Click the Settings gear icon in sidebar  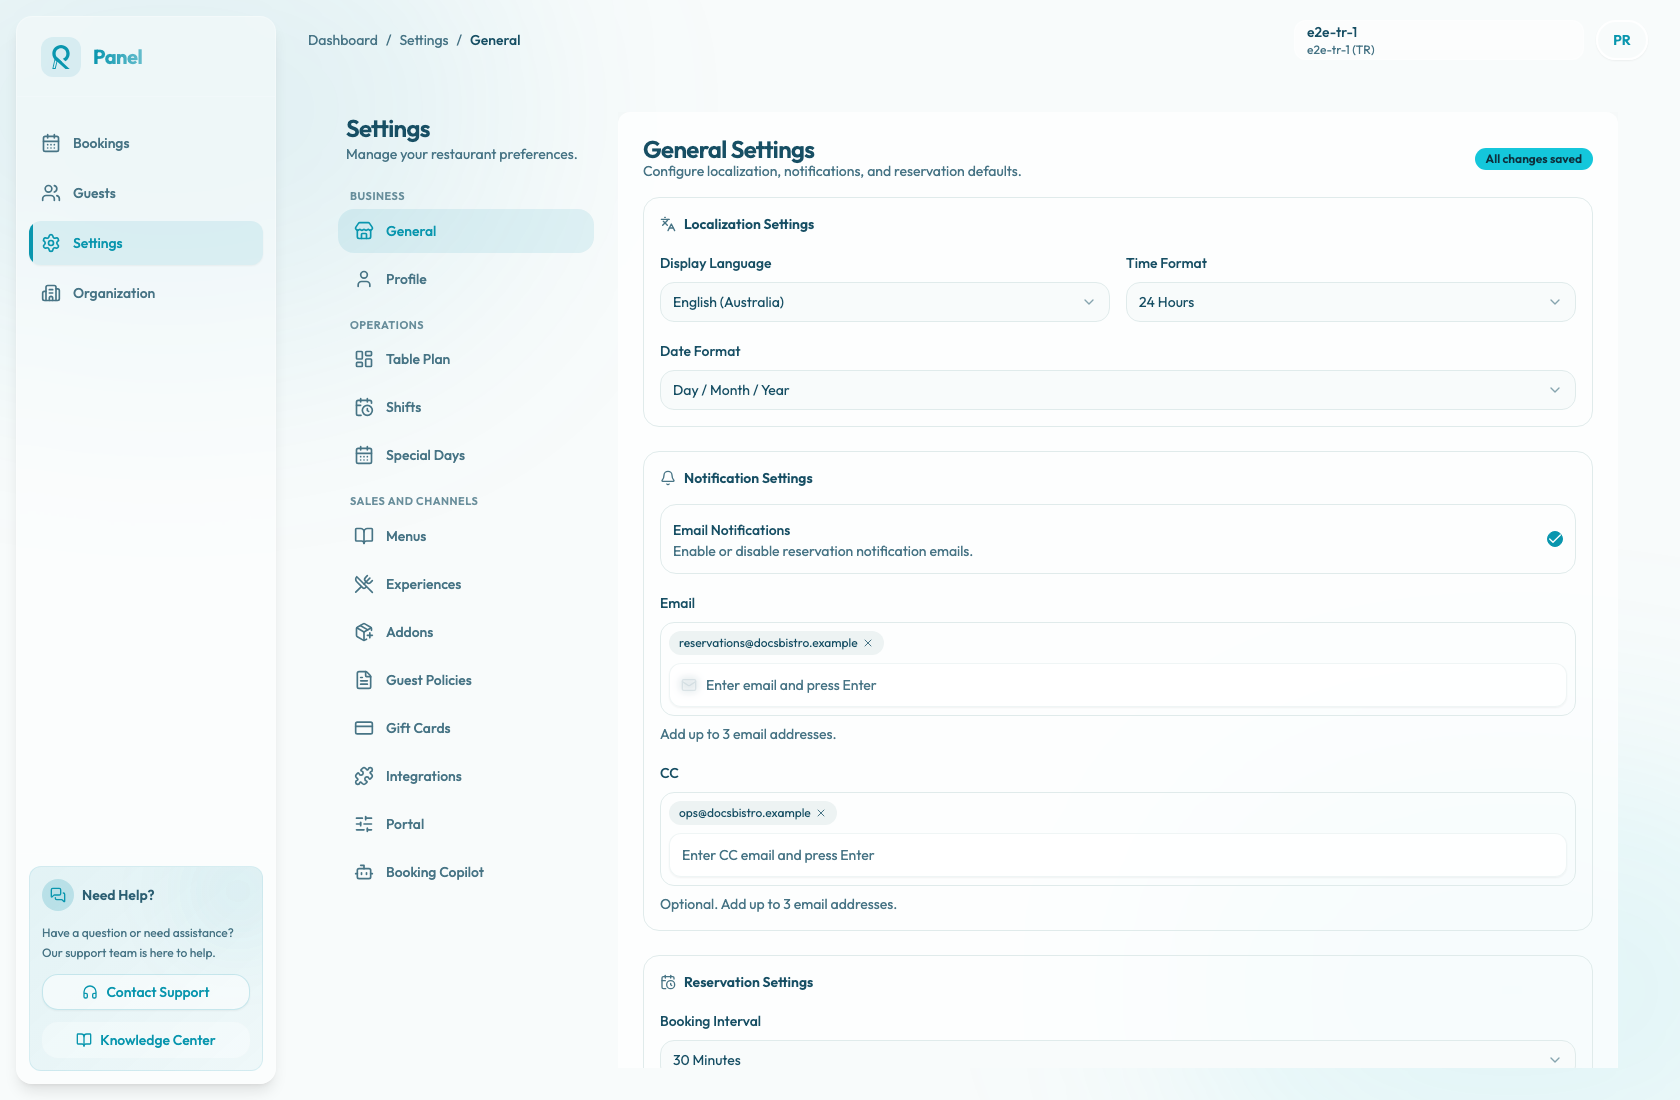(51, 243)
